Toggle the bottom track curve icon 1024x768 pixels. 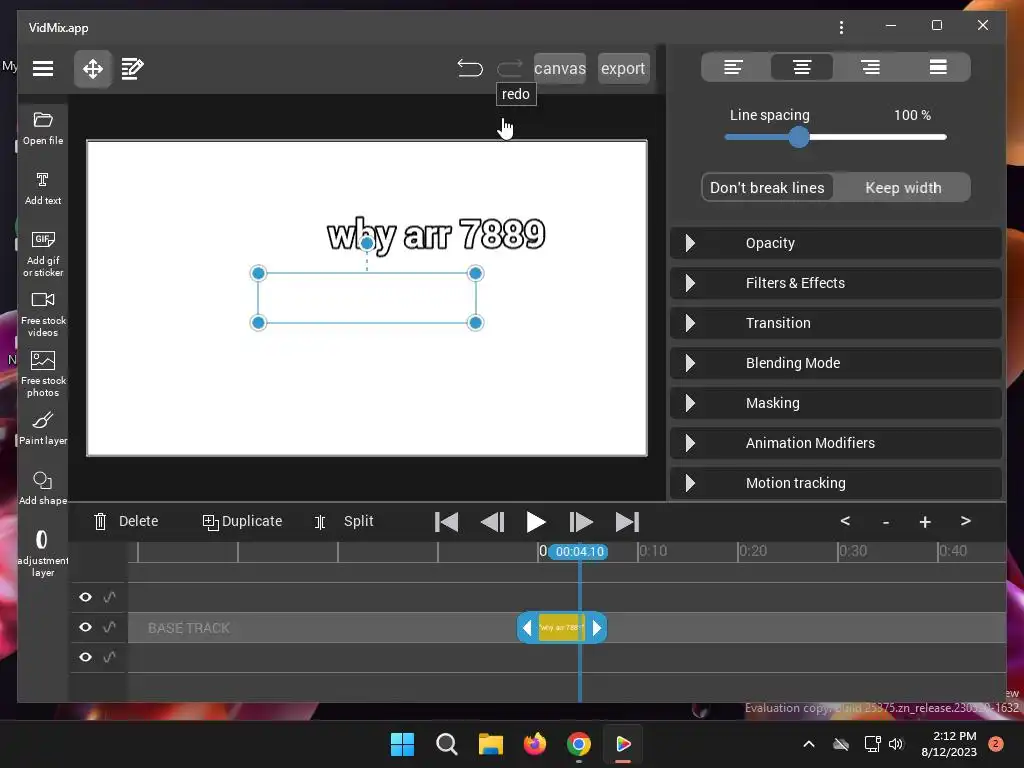[110, 657]
